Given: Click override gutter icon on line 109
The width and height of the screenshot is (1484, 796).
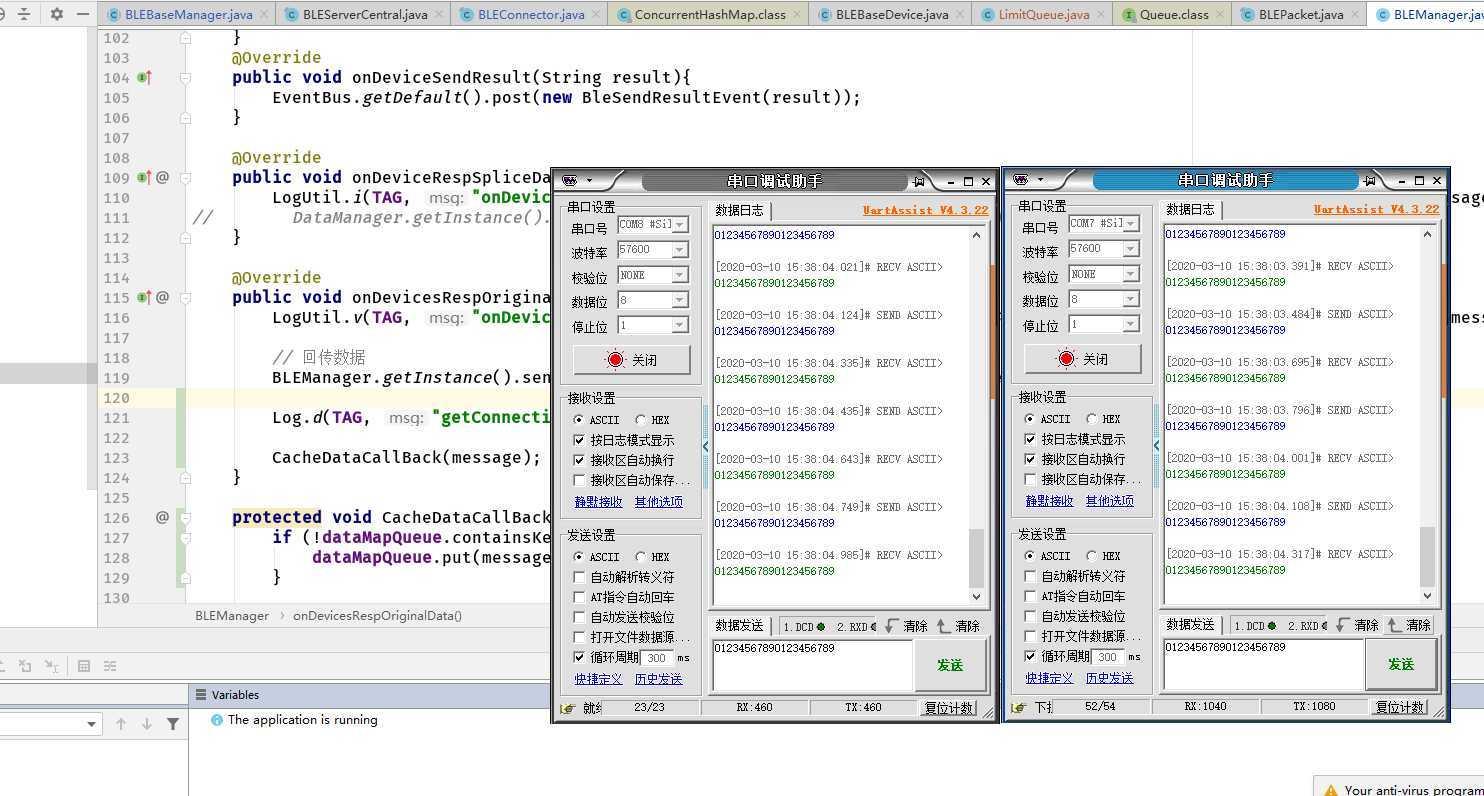Looking at the screenshot, I should [x=144, y=177].
